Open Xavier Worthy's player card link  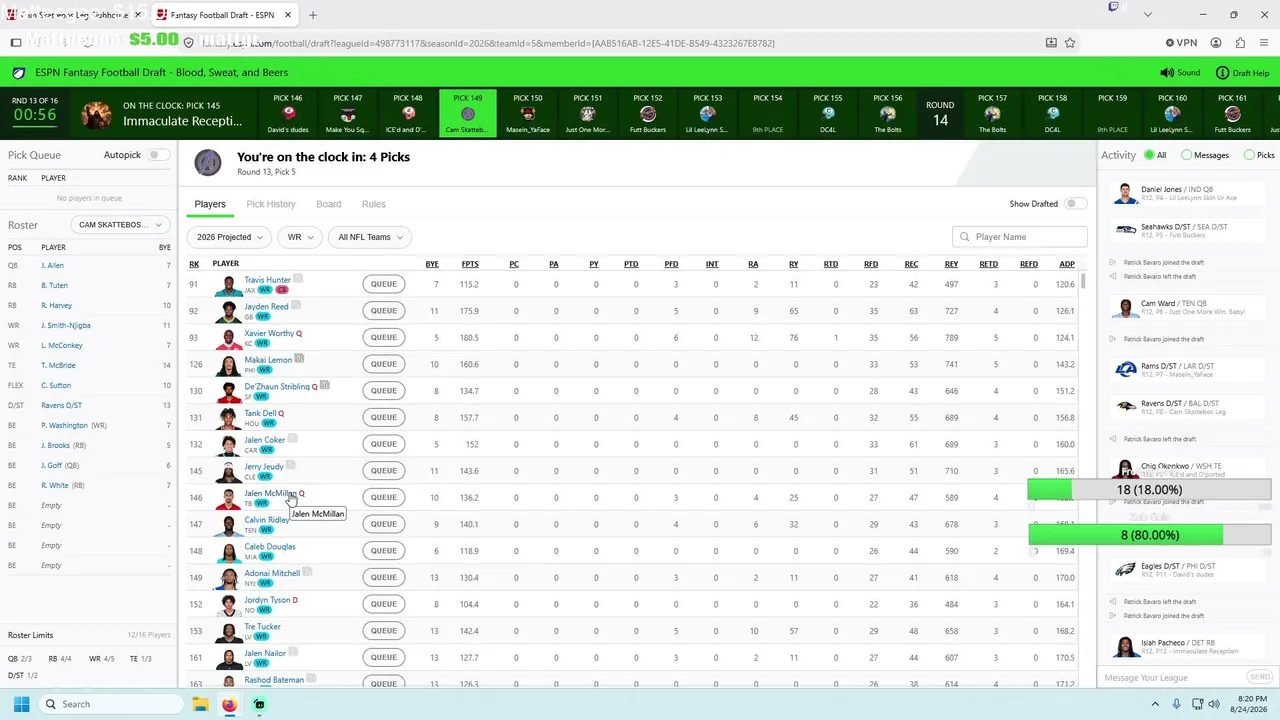269,333
